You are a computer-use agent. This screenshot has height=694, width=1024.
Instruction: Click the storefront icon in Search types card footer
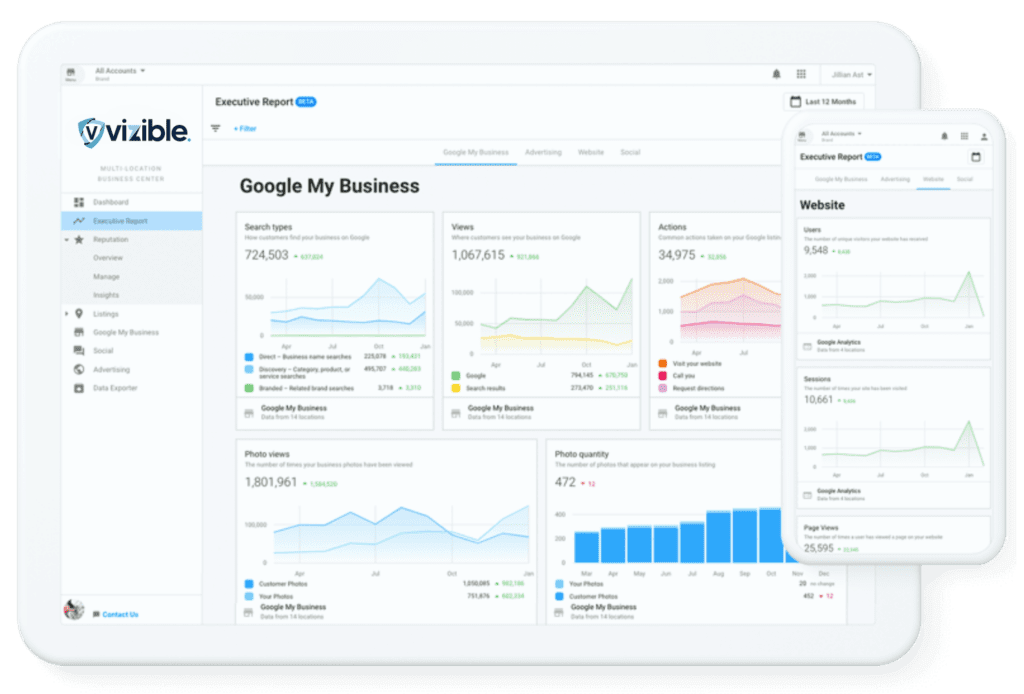pos(249,413)
